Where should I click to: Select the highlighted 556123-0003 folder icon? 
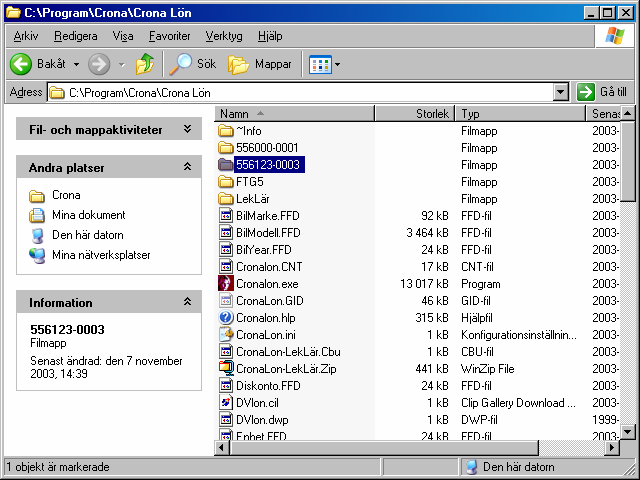click(226, 165)
